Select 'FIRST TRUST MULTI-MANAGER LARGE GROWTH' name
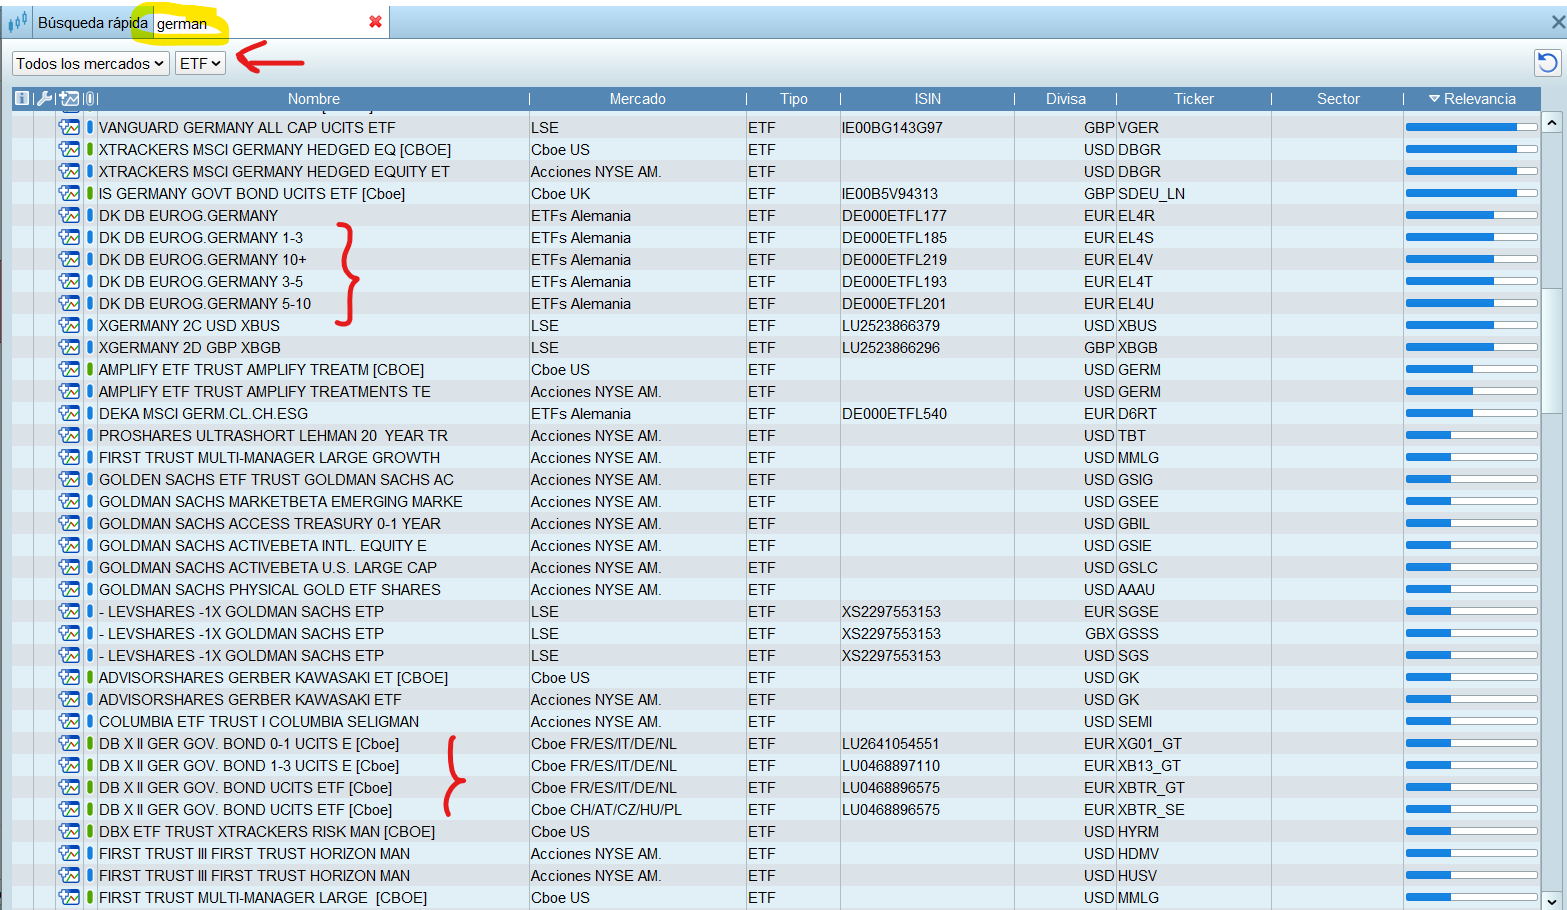1567x910 pixels. pos(269,457)
